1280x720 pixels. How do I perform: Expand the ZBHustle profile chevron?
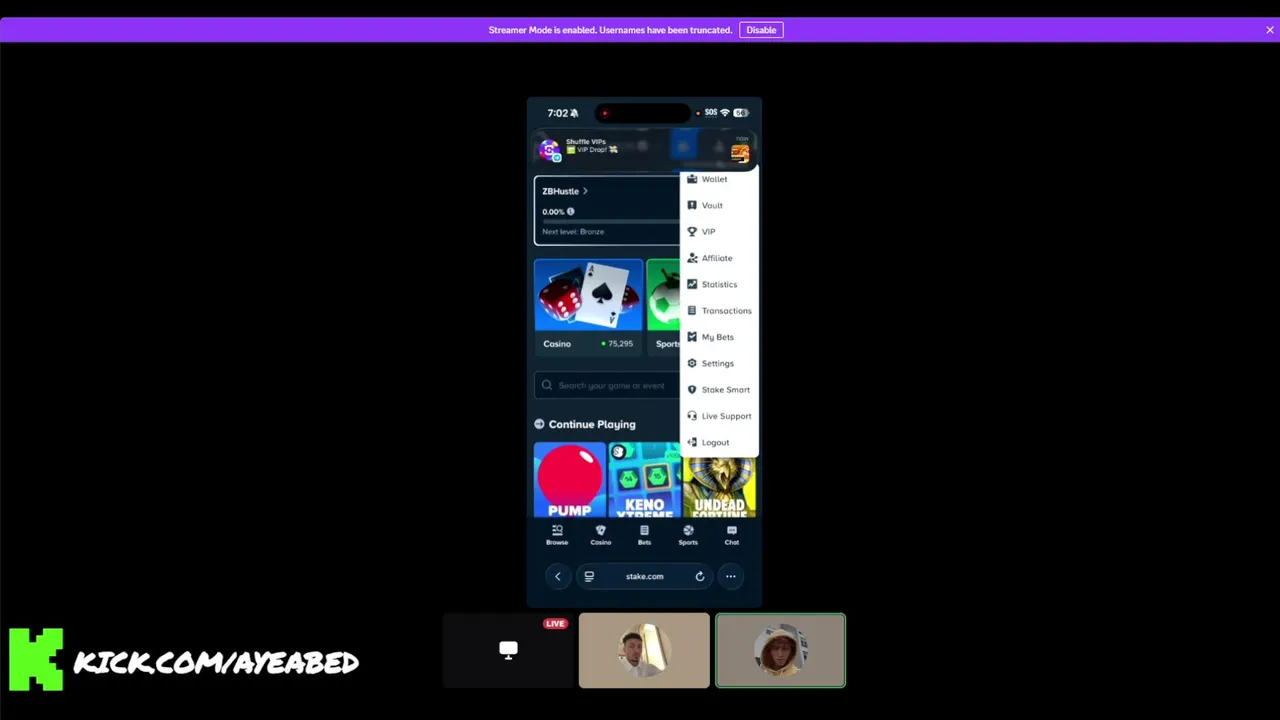[585, 191]
